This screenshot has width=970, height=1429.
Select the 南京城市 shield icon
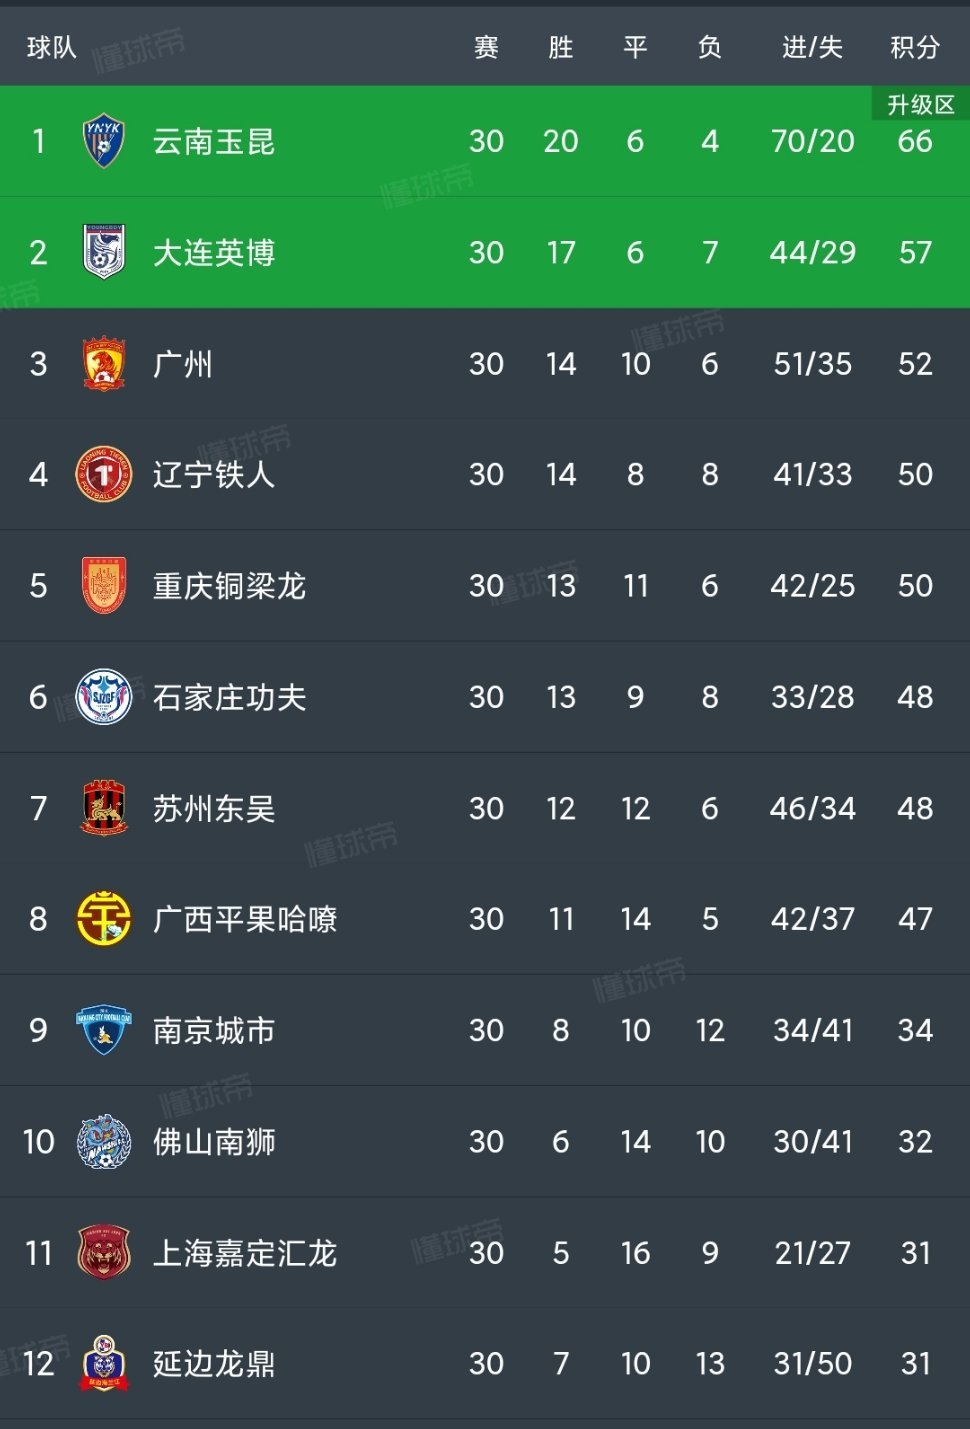(104, 1030)
